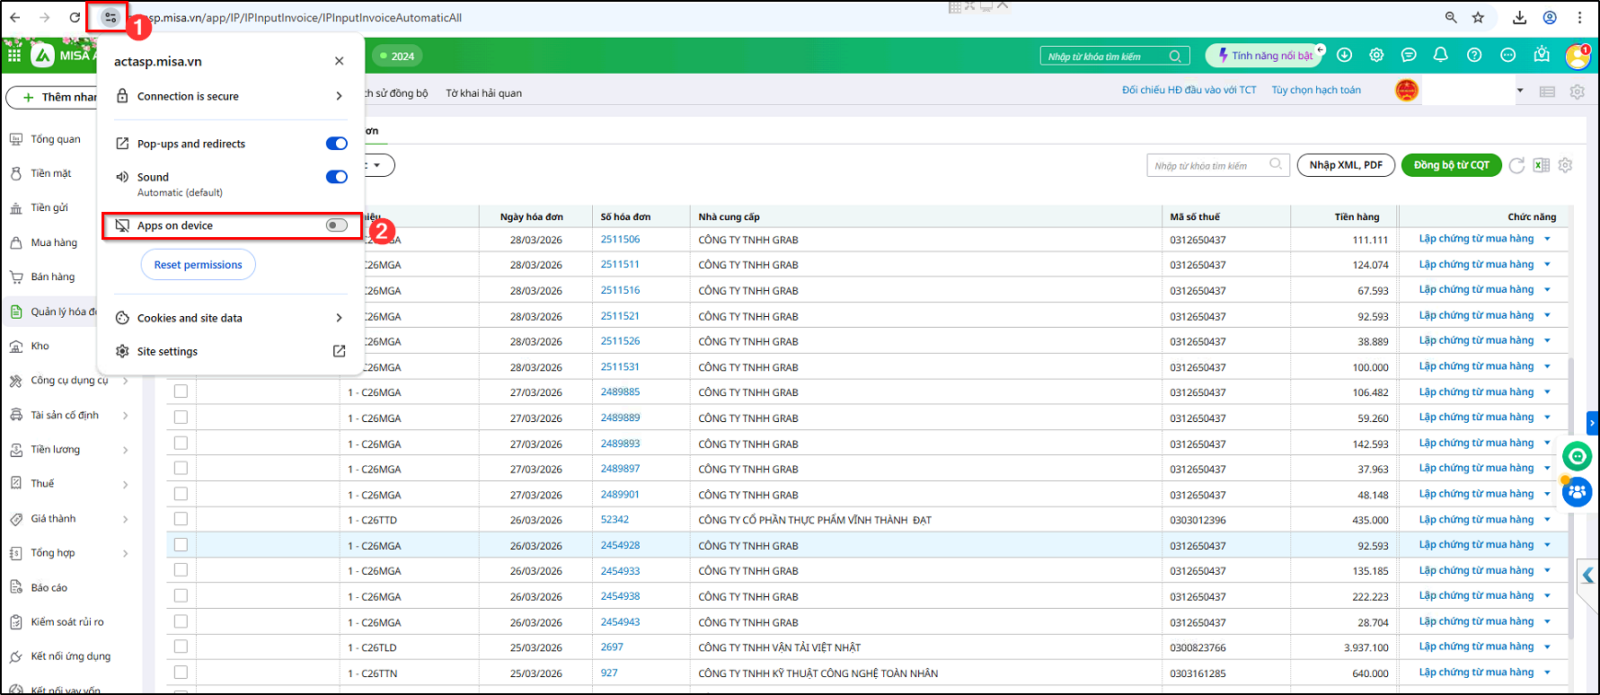
Task: Turn off the Sound permission toggle
Action: click(x=336, y=177)
